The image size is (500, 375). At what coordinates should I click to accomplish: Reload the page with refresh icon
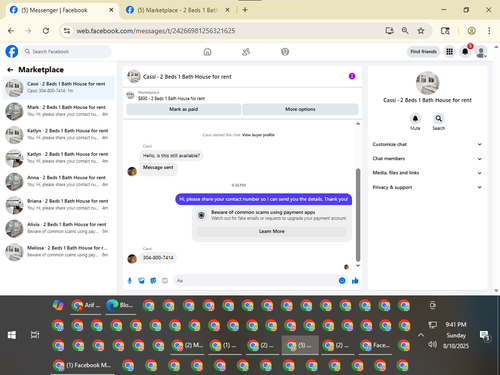[x=46, y=31]
